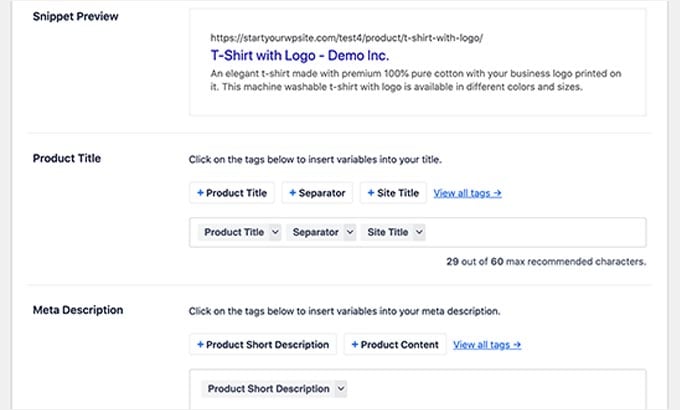Viewport: 680px width, 410px height.
Task: Open View all tags link under Meta Description
Action: (x=487, y=344)
